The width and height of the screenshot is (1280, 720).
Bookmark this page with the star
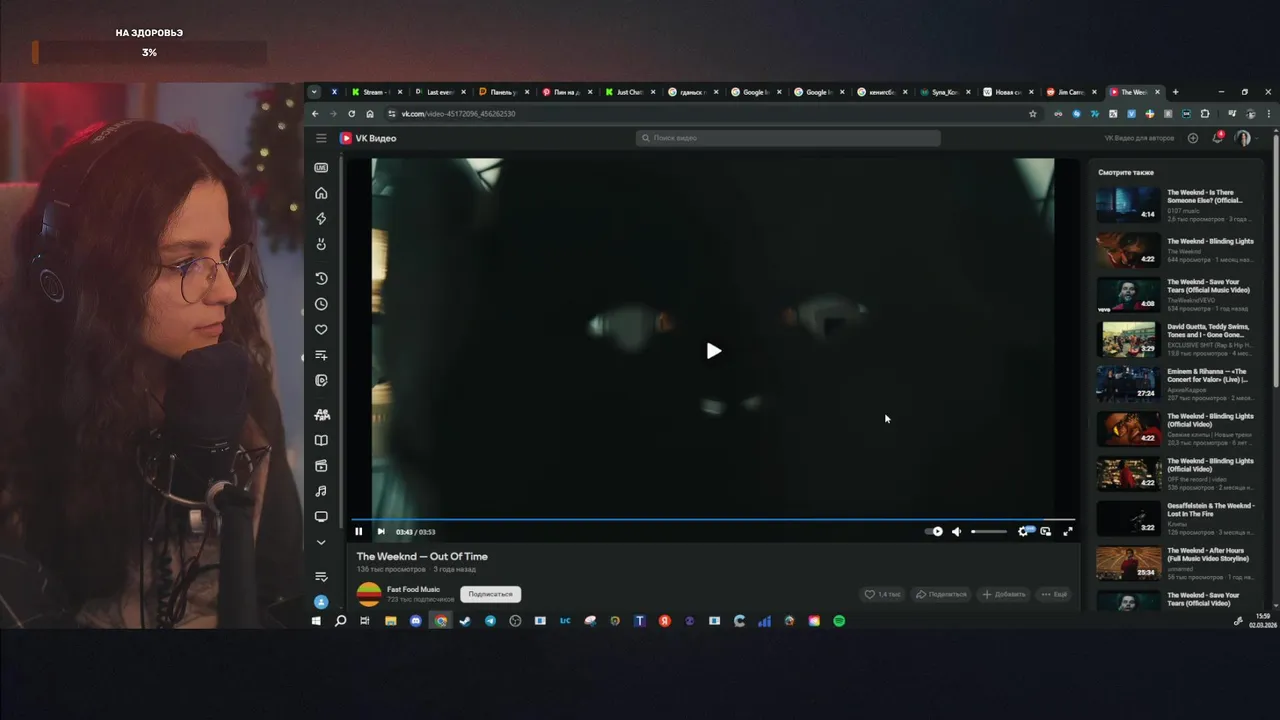click(x=1033, y=114)
